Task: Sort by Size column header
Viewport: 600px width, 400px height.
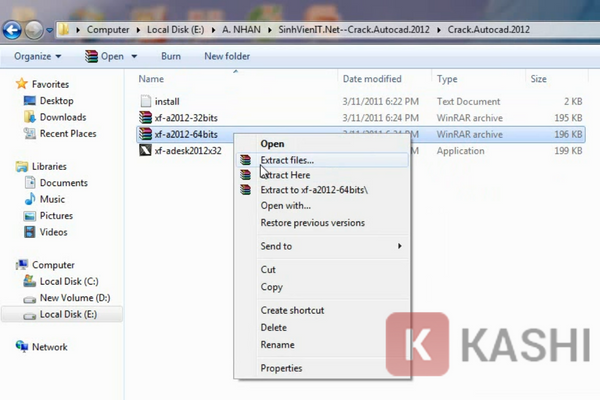Action: click(538, 79)
